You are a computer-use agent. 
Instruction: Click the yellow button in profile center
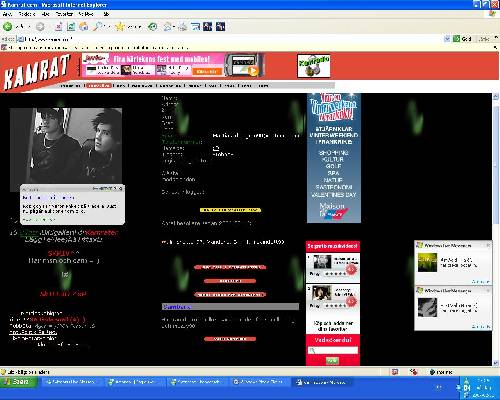pyautogui.click(x=230, y=210)
